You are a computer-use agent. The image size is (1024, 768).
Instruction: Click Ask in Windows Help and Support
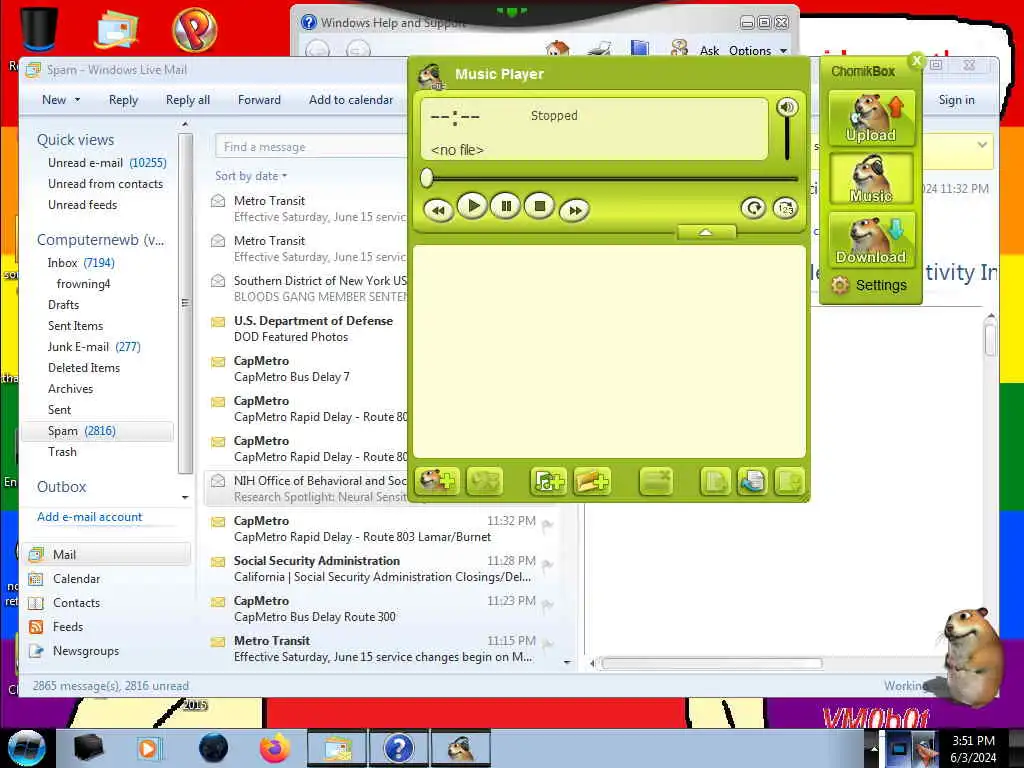coord(709,50)
